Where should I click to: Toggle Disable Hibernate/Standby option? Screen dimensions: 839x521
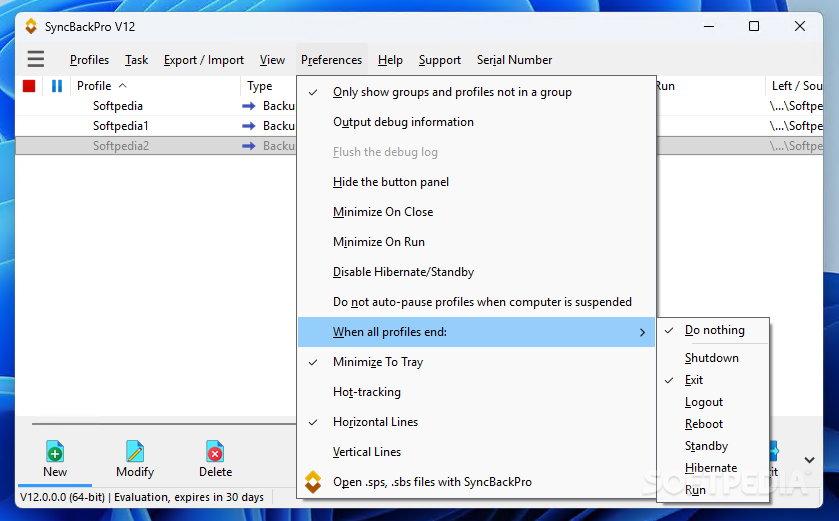coord(476,272)
